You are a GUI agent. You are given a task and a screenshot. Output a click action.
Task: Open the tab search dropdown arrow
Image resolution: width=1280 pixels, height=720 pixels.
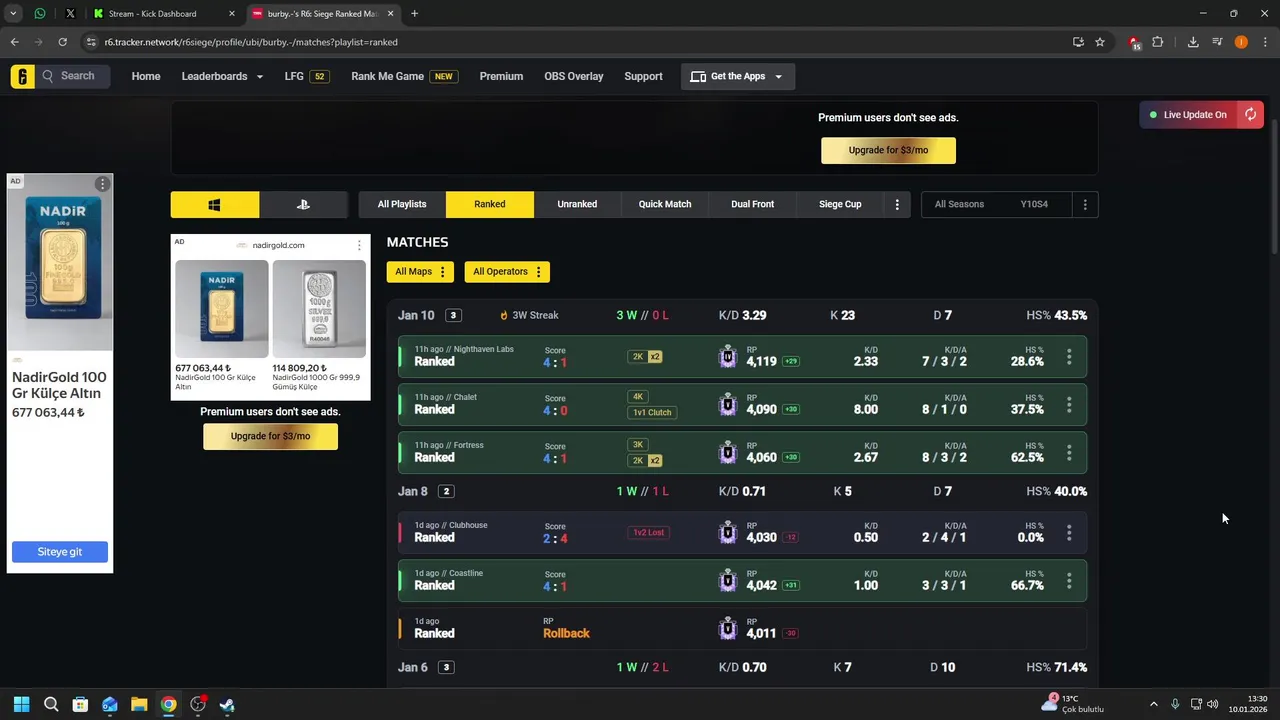tap(14, 14)
